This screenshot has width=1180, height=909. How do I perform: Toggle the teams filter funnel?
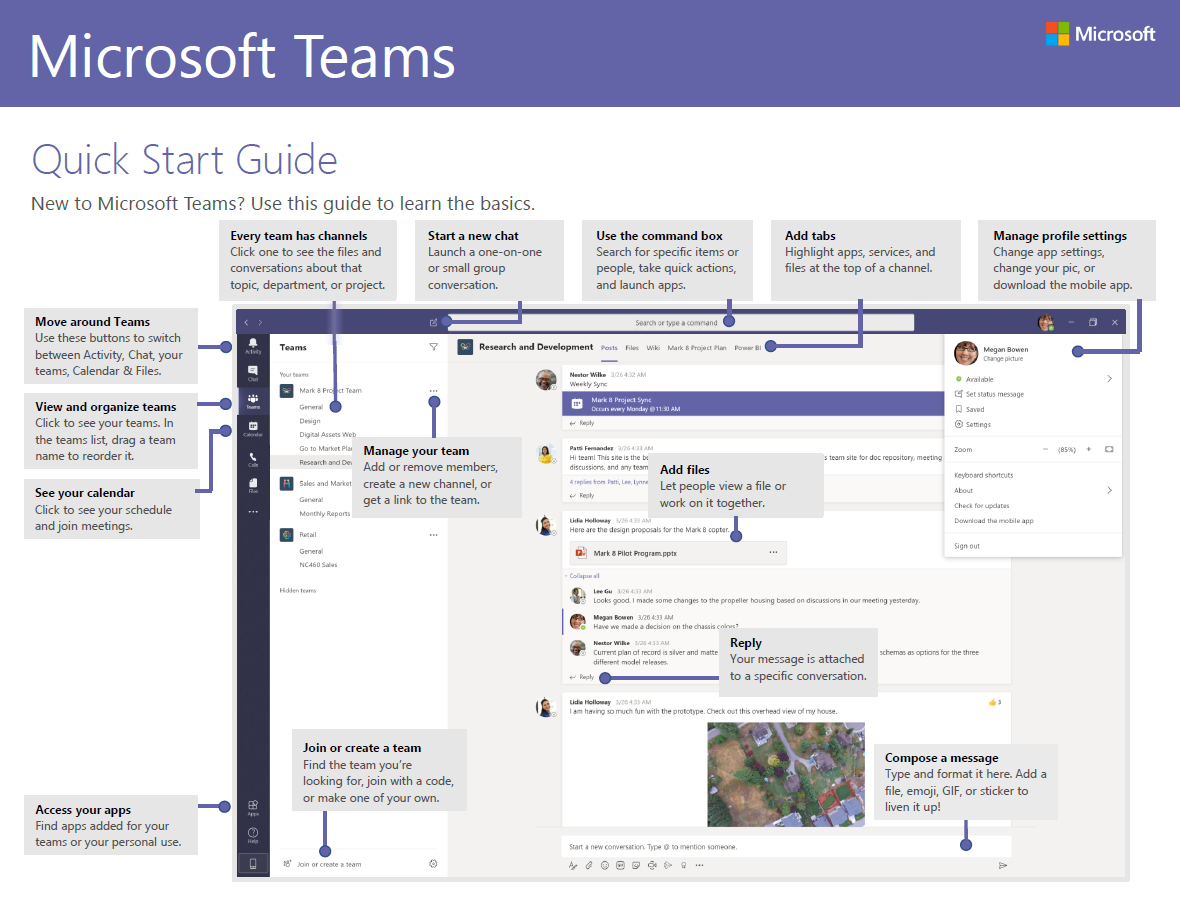click(x=433, y=347)
